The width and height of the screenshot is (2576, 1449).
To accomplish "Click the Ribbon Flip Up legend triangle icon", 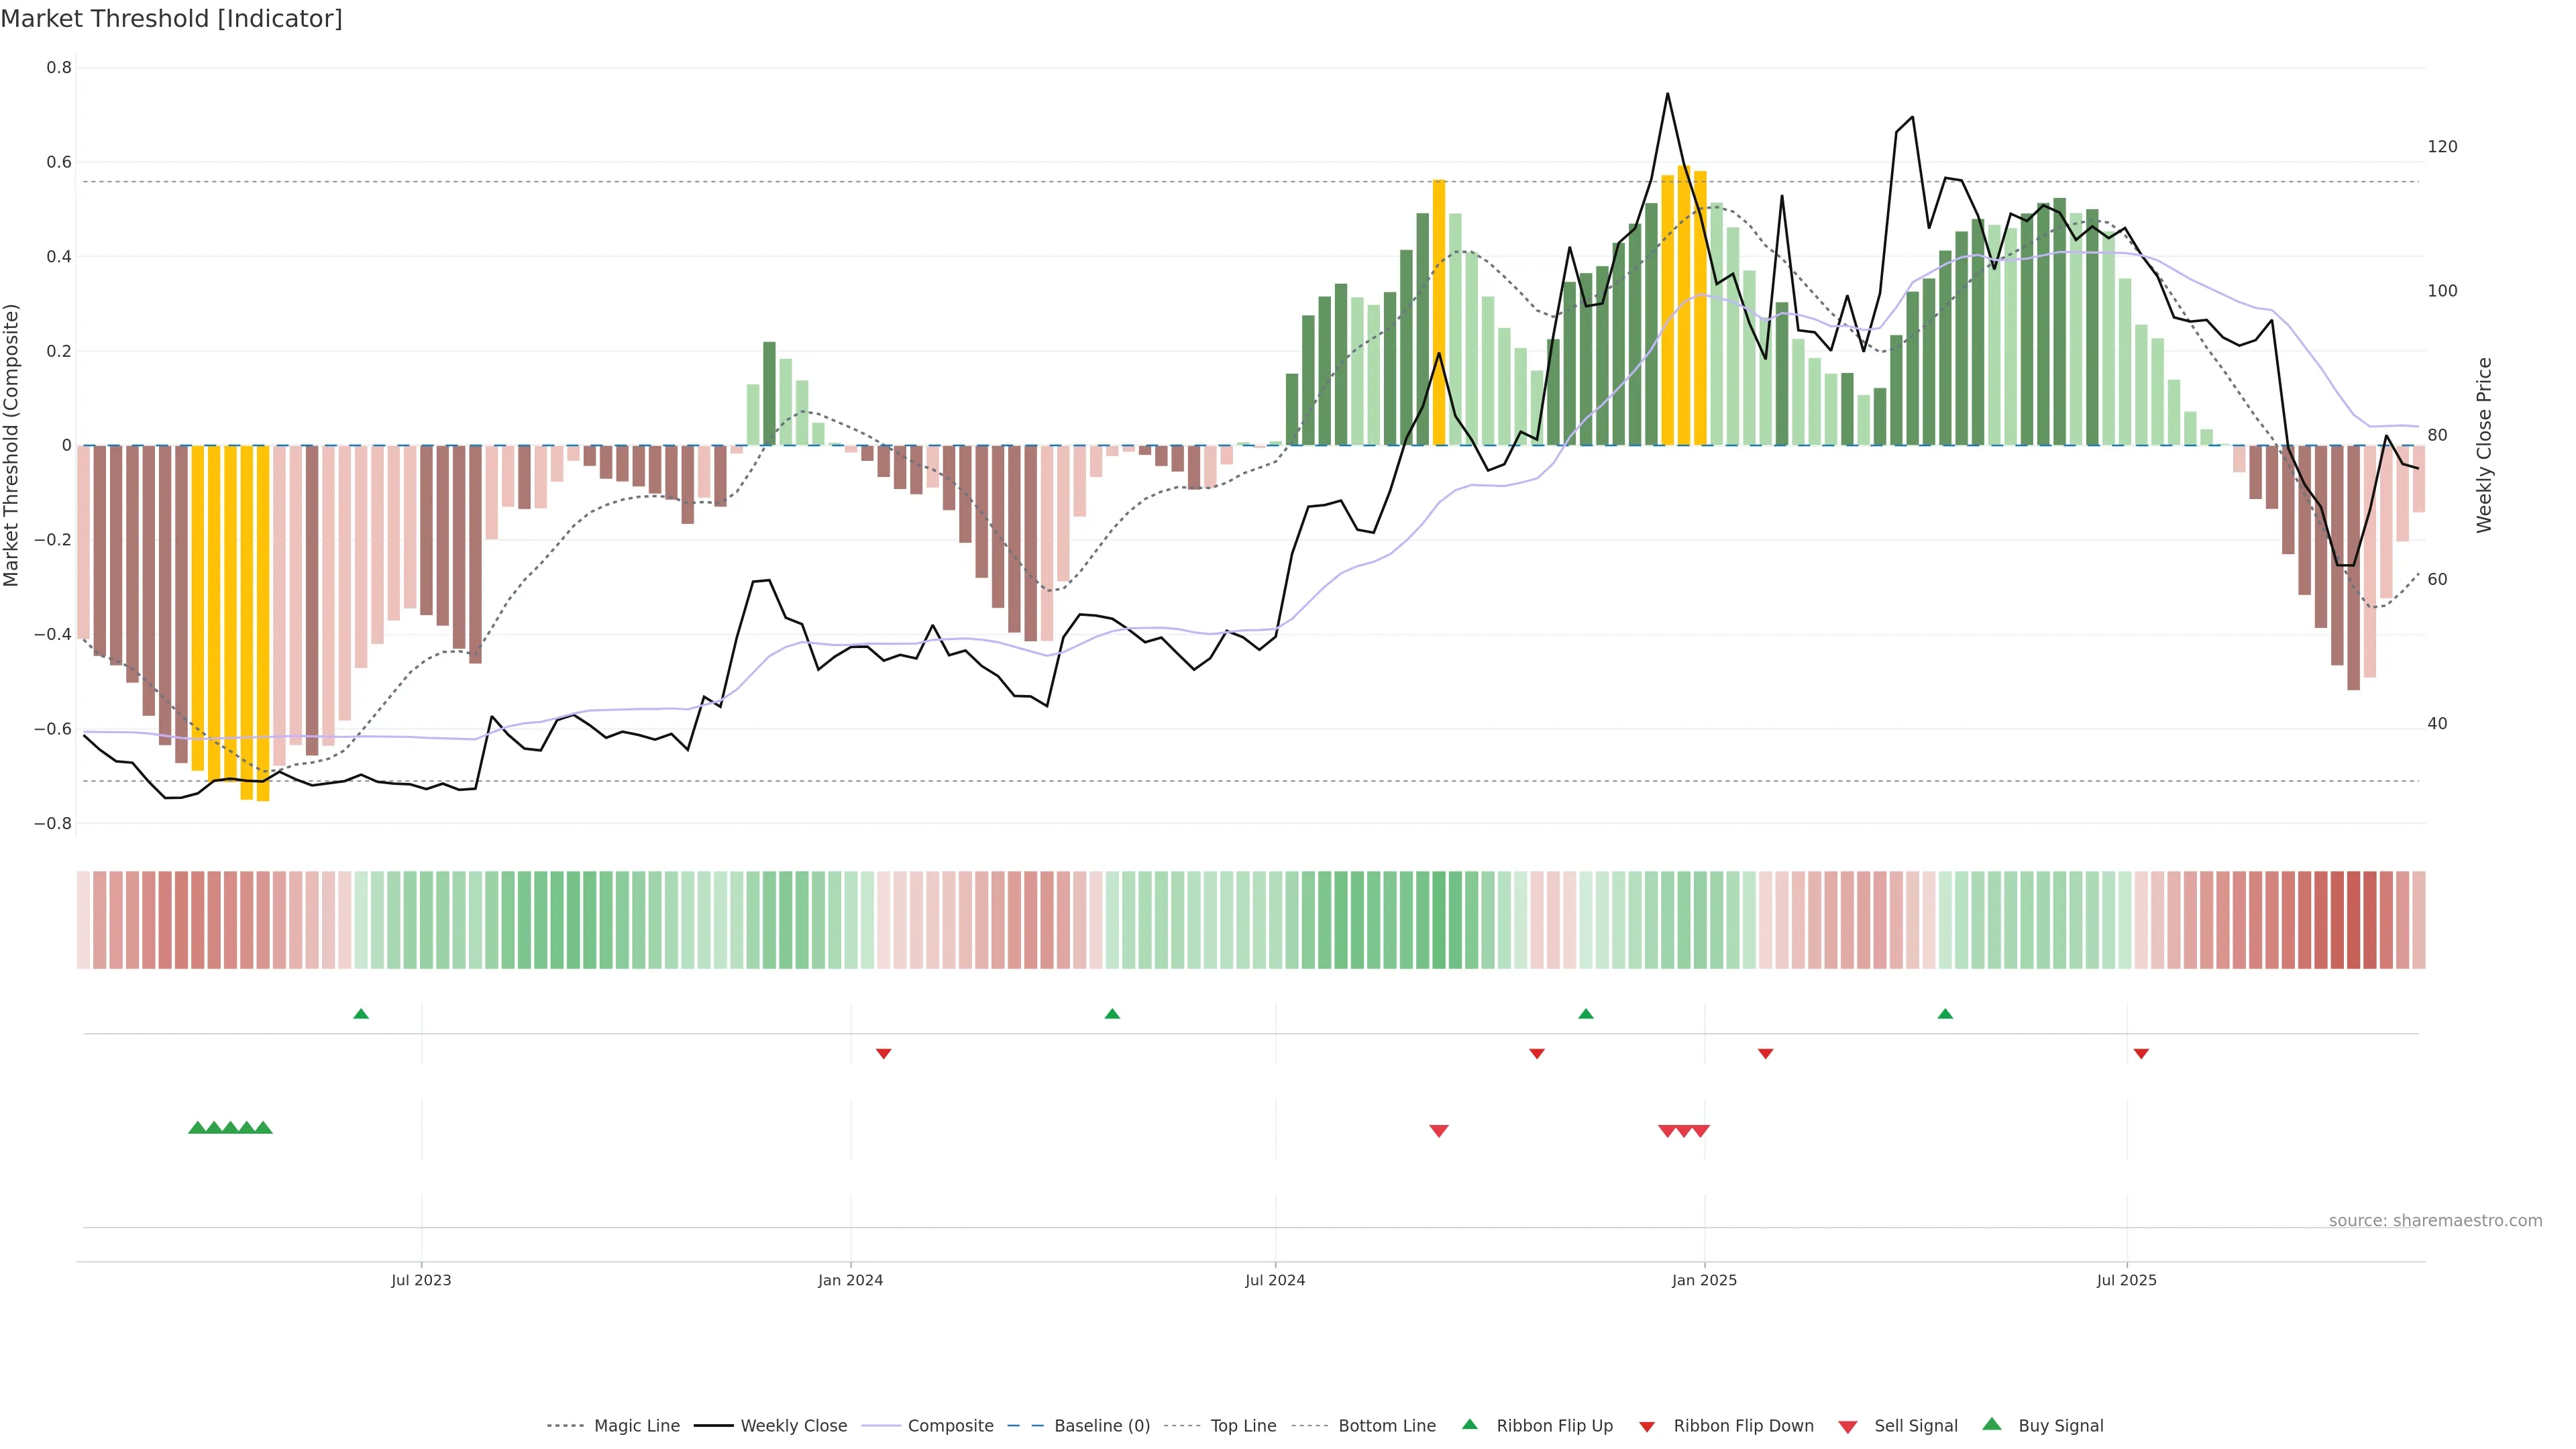I will [1469, 1424].
